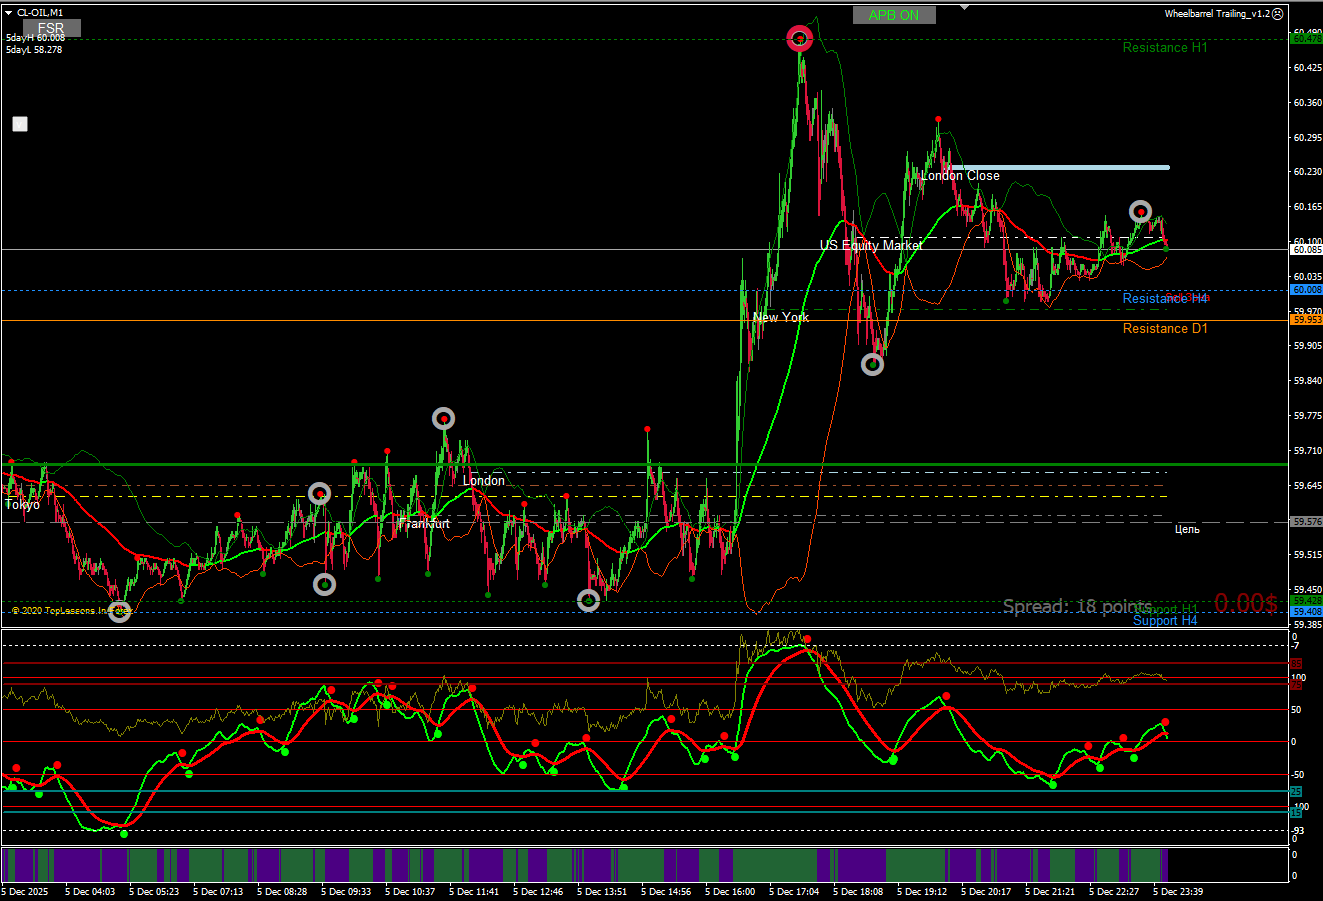
Task: Click the gray 59.576 price tag
Action: coord(1307,522)
